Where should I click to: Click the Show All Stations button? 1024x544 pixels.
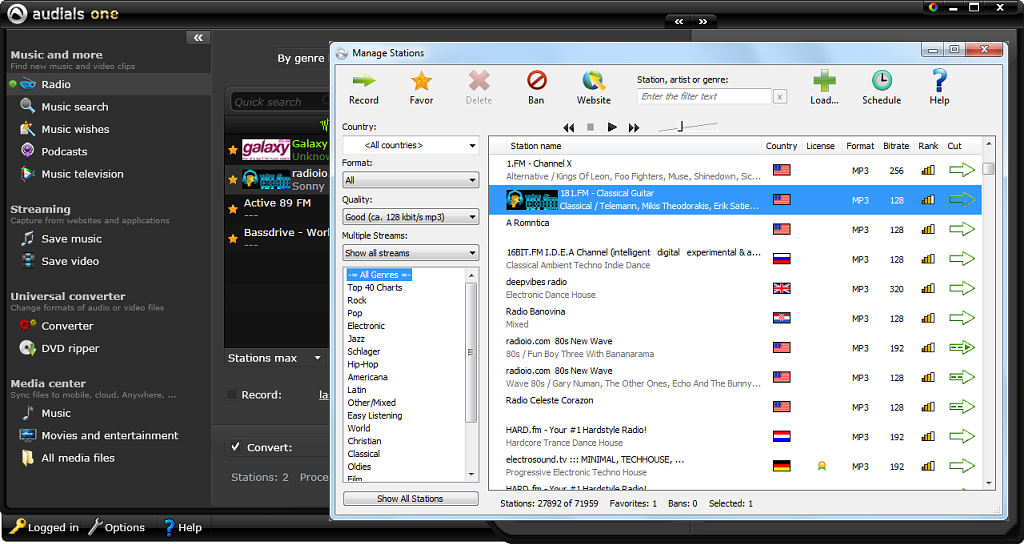coord(411,498)
